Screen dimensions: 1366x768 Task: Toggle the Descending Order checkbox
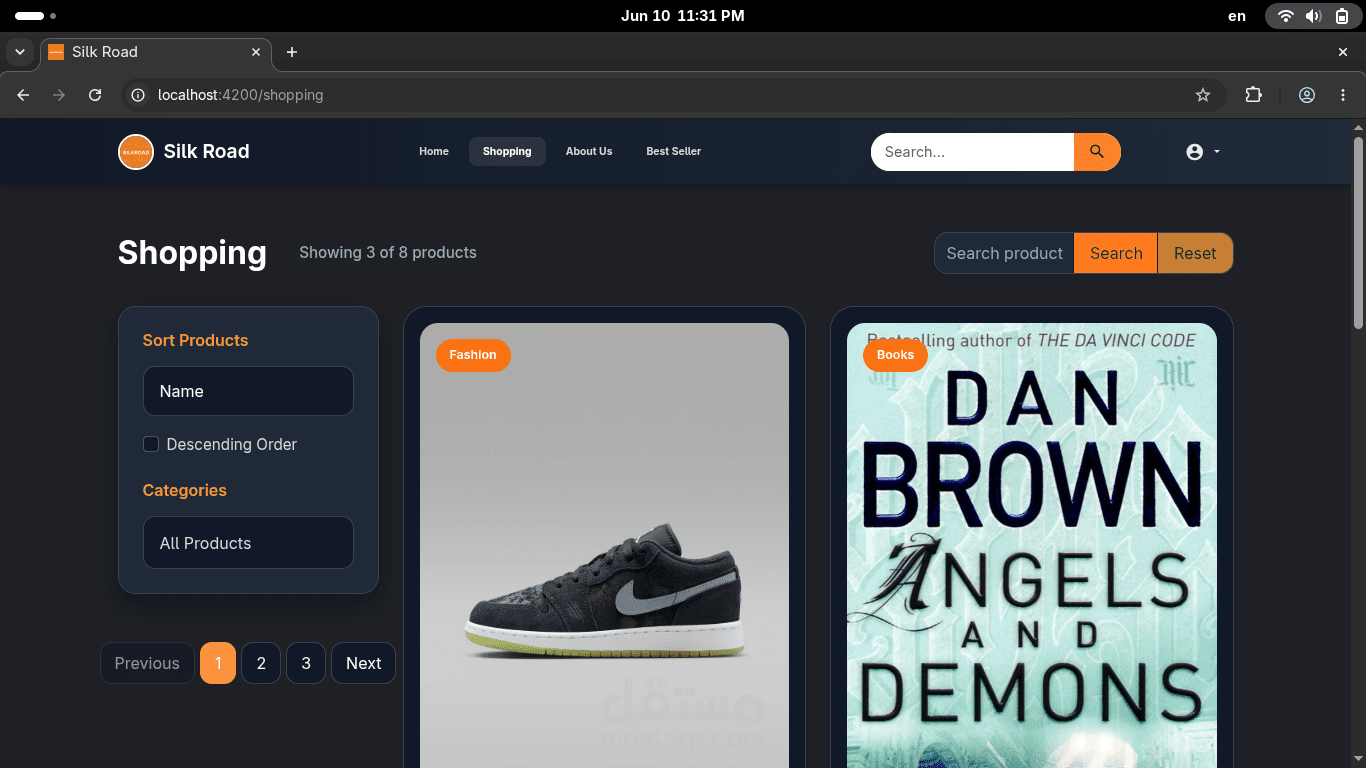tap(151, 444)
